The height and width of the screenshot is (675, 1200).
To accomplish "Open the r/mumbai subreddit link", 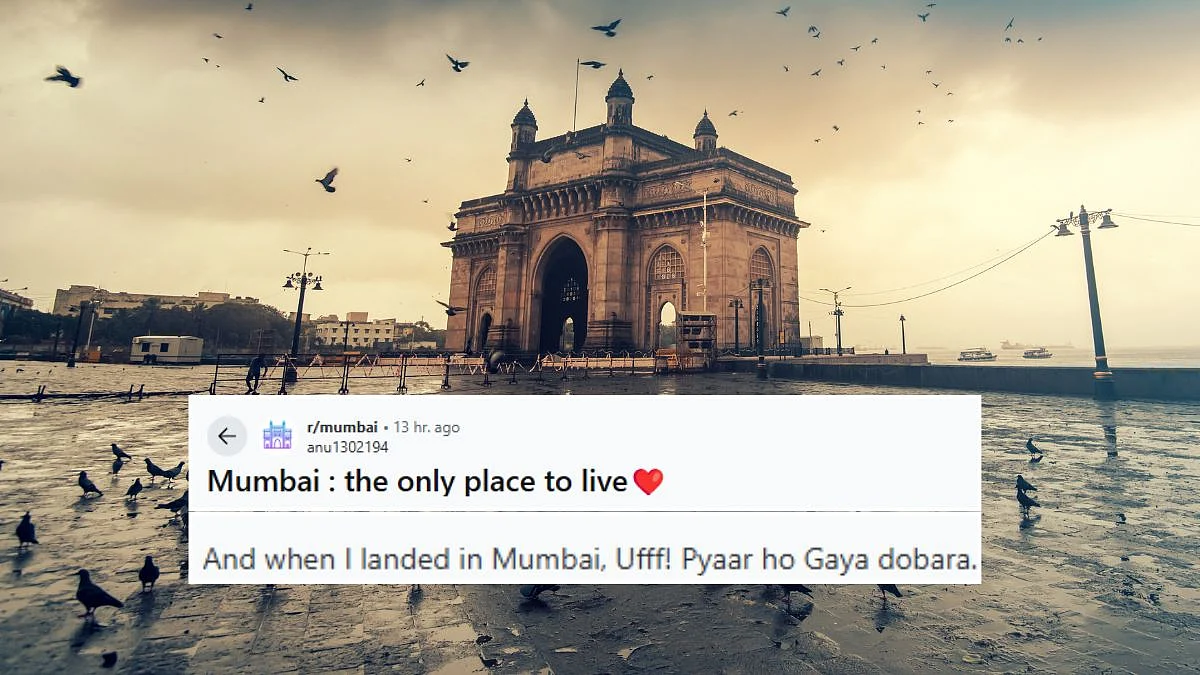I will (342, 427).
